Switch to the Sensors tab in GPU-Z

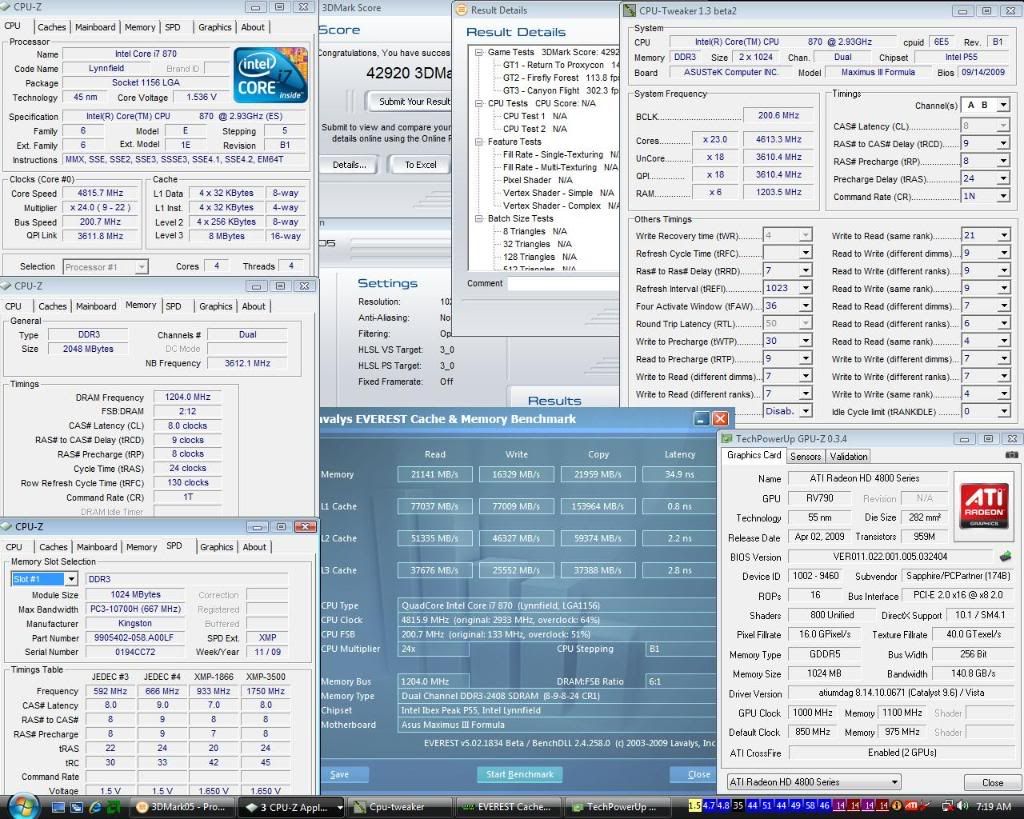point(805,457)
